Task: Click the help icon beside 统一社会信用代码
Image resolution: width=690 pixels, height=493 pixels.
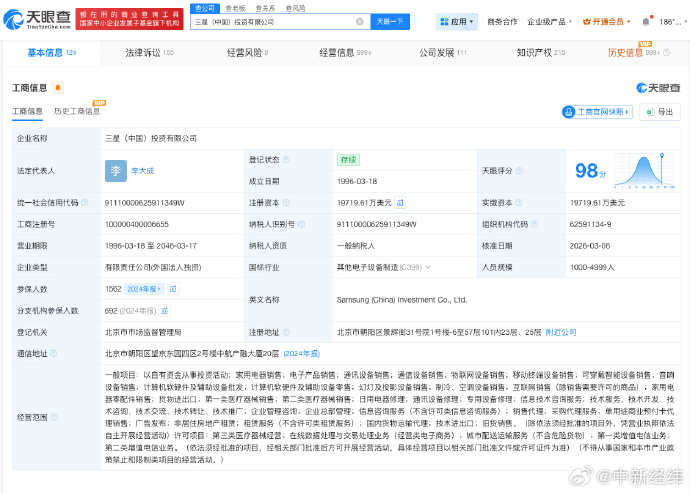Action: click(84, 202)
